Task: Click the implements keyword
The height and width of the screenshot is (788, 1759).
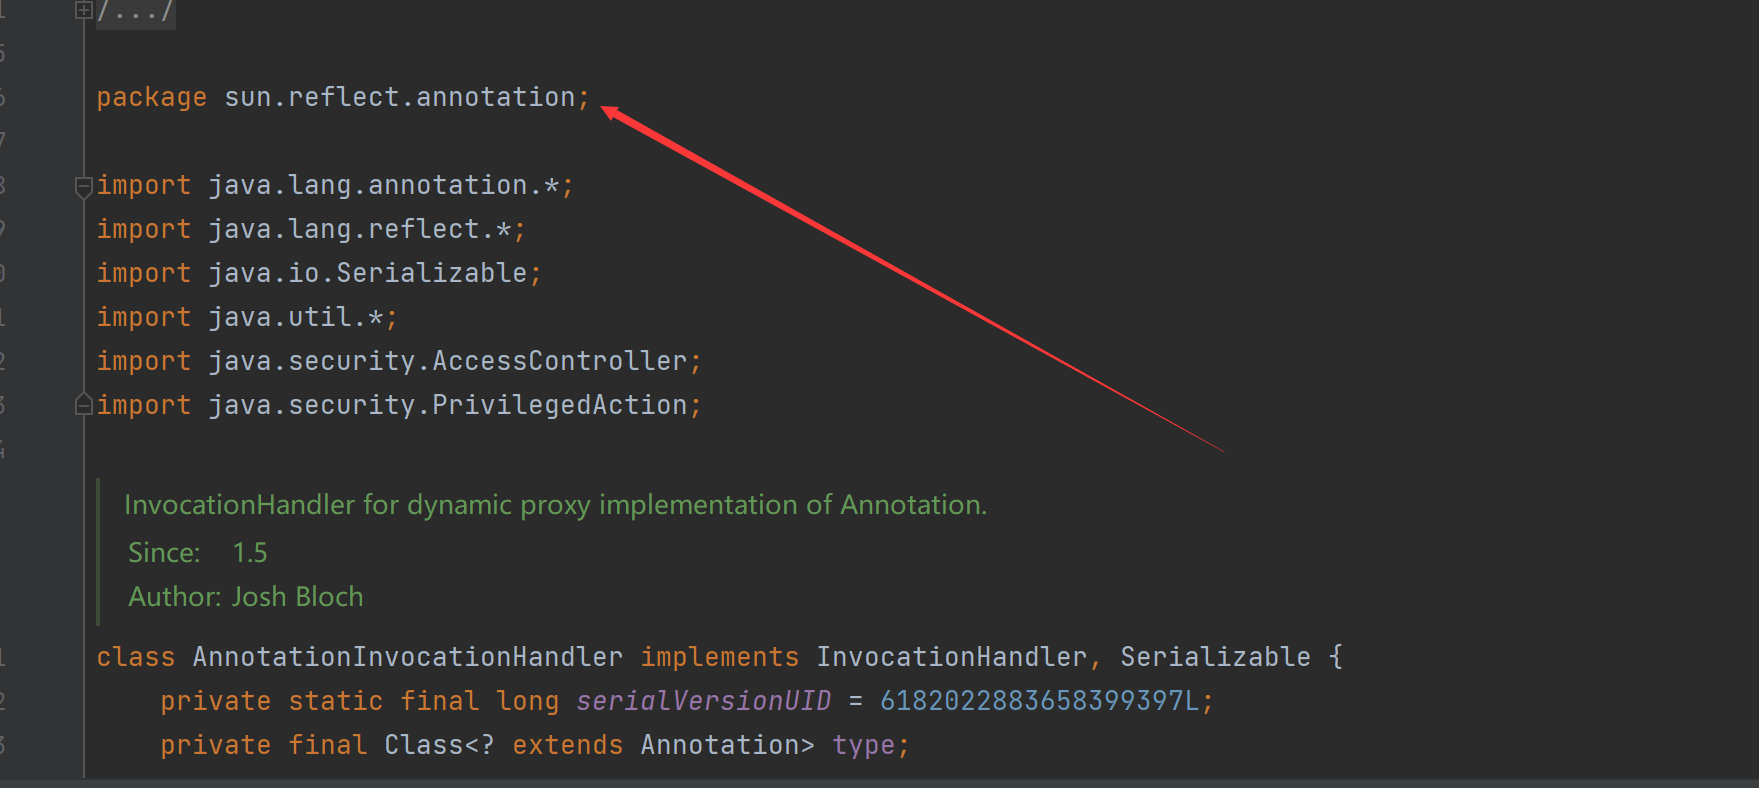Action: click(720, 657)
